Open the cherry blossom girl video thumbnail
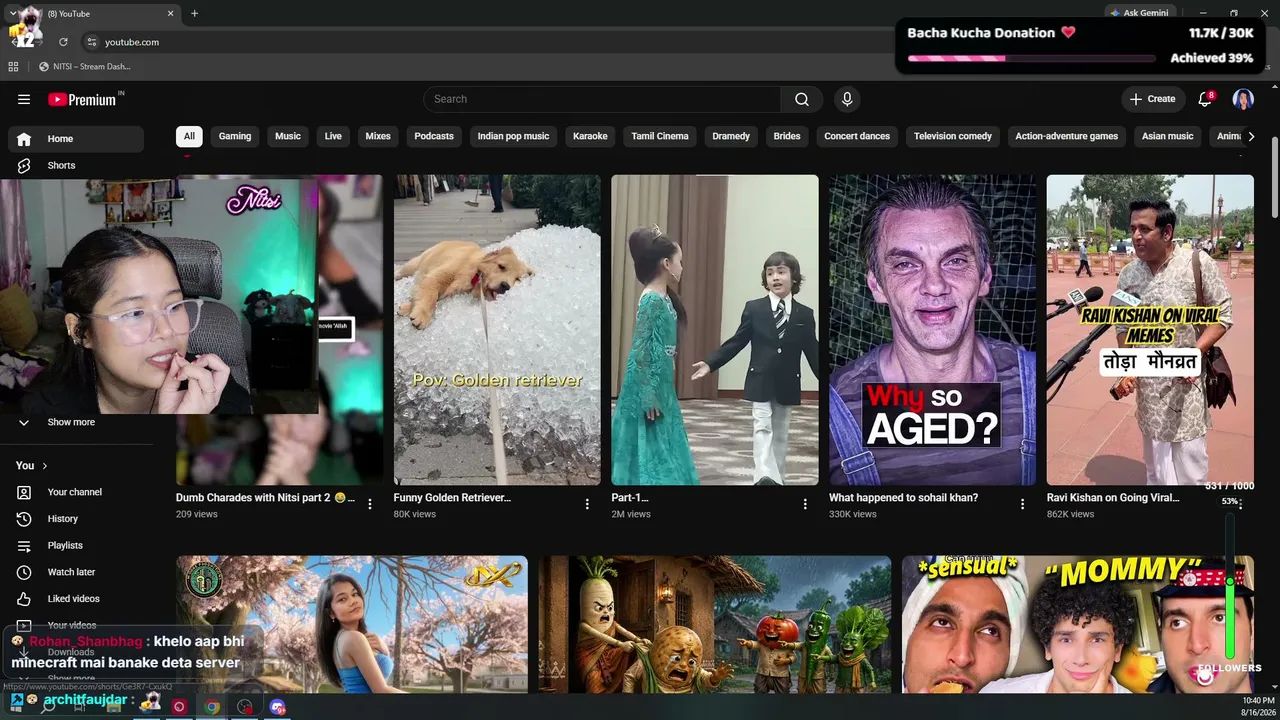 click(352, 624)
